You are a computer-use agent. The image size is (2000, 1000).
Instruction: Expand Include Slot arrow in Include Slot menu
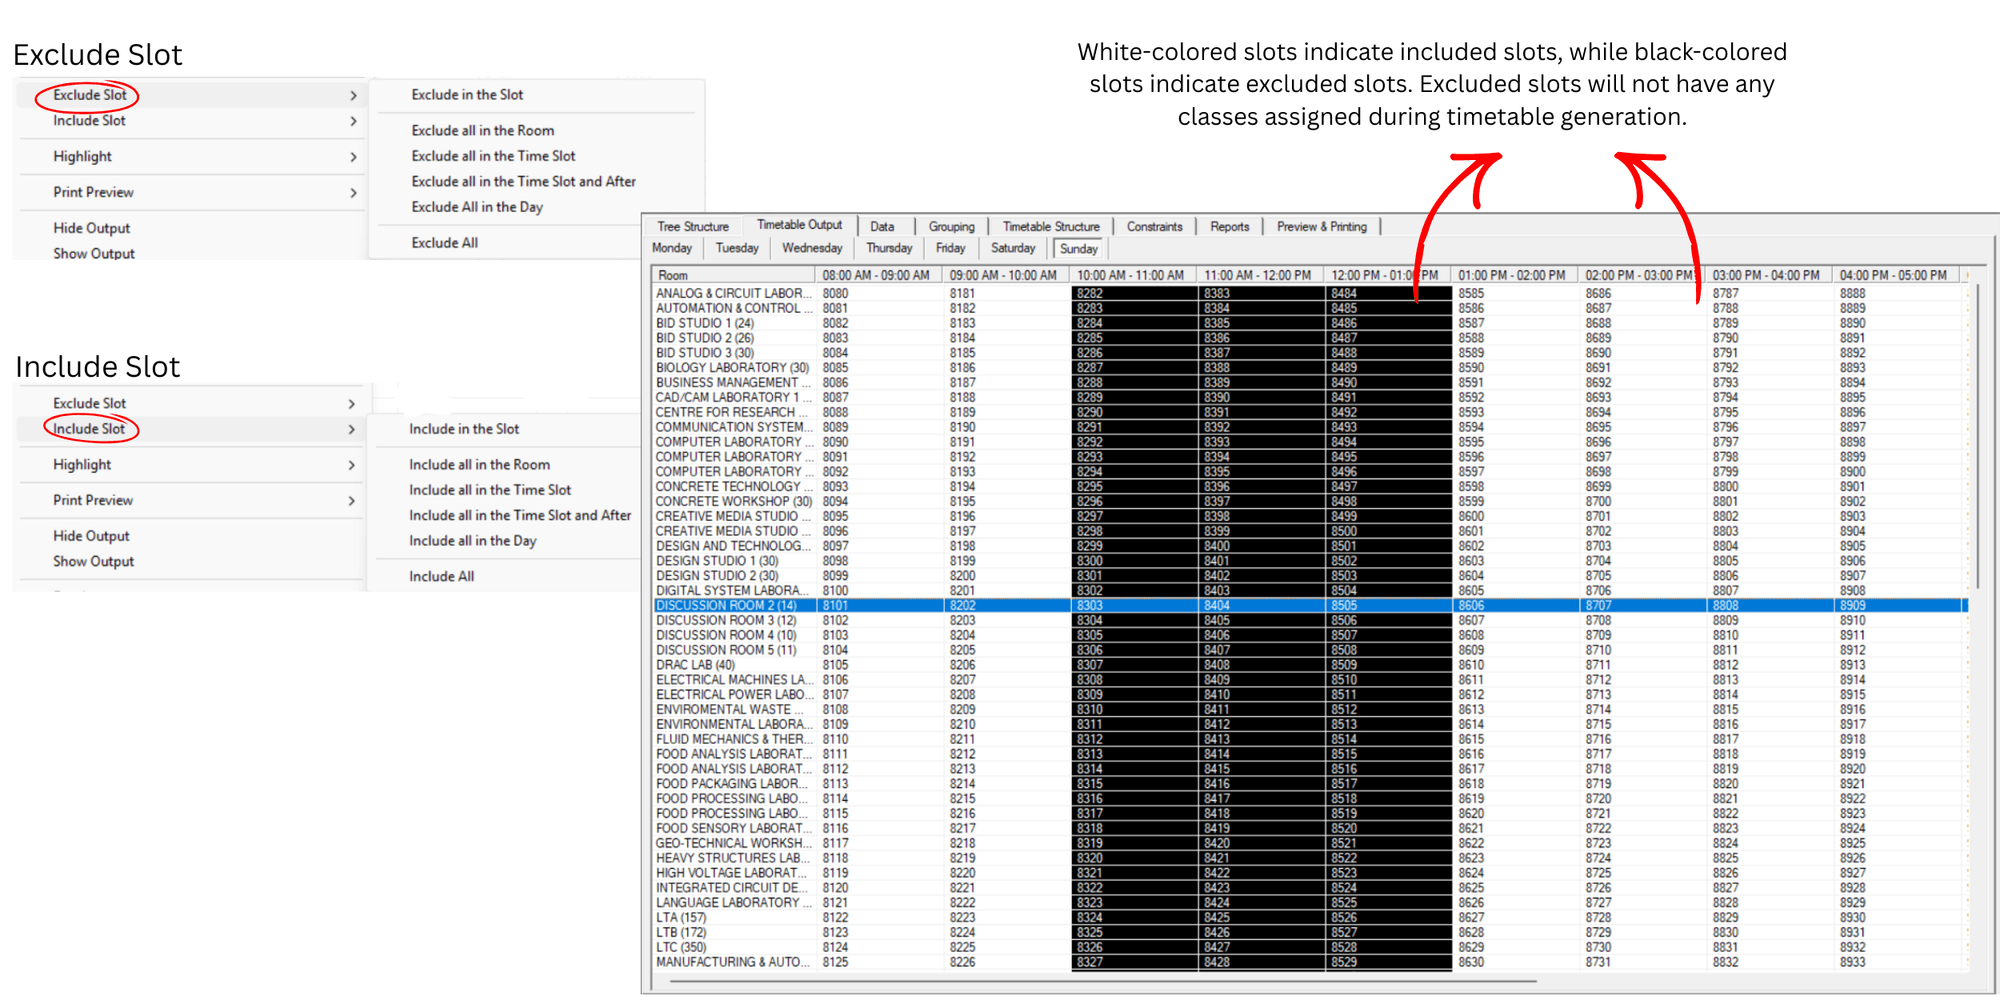(x=351, y=430)
